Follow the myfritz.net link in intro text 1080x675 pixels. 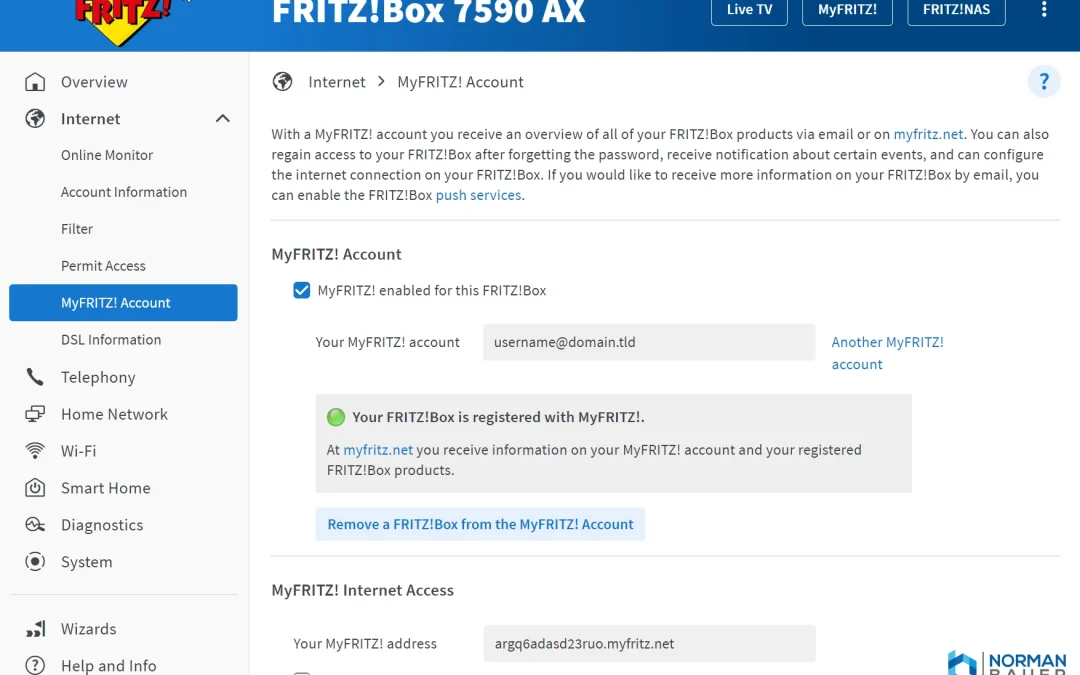[928, 134]
